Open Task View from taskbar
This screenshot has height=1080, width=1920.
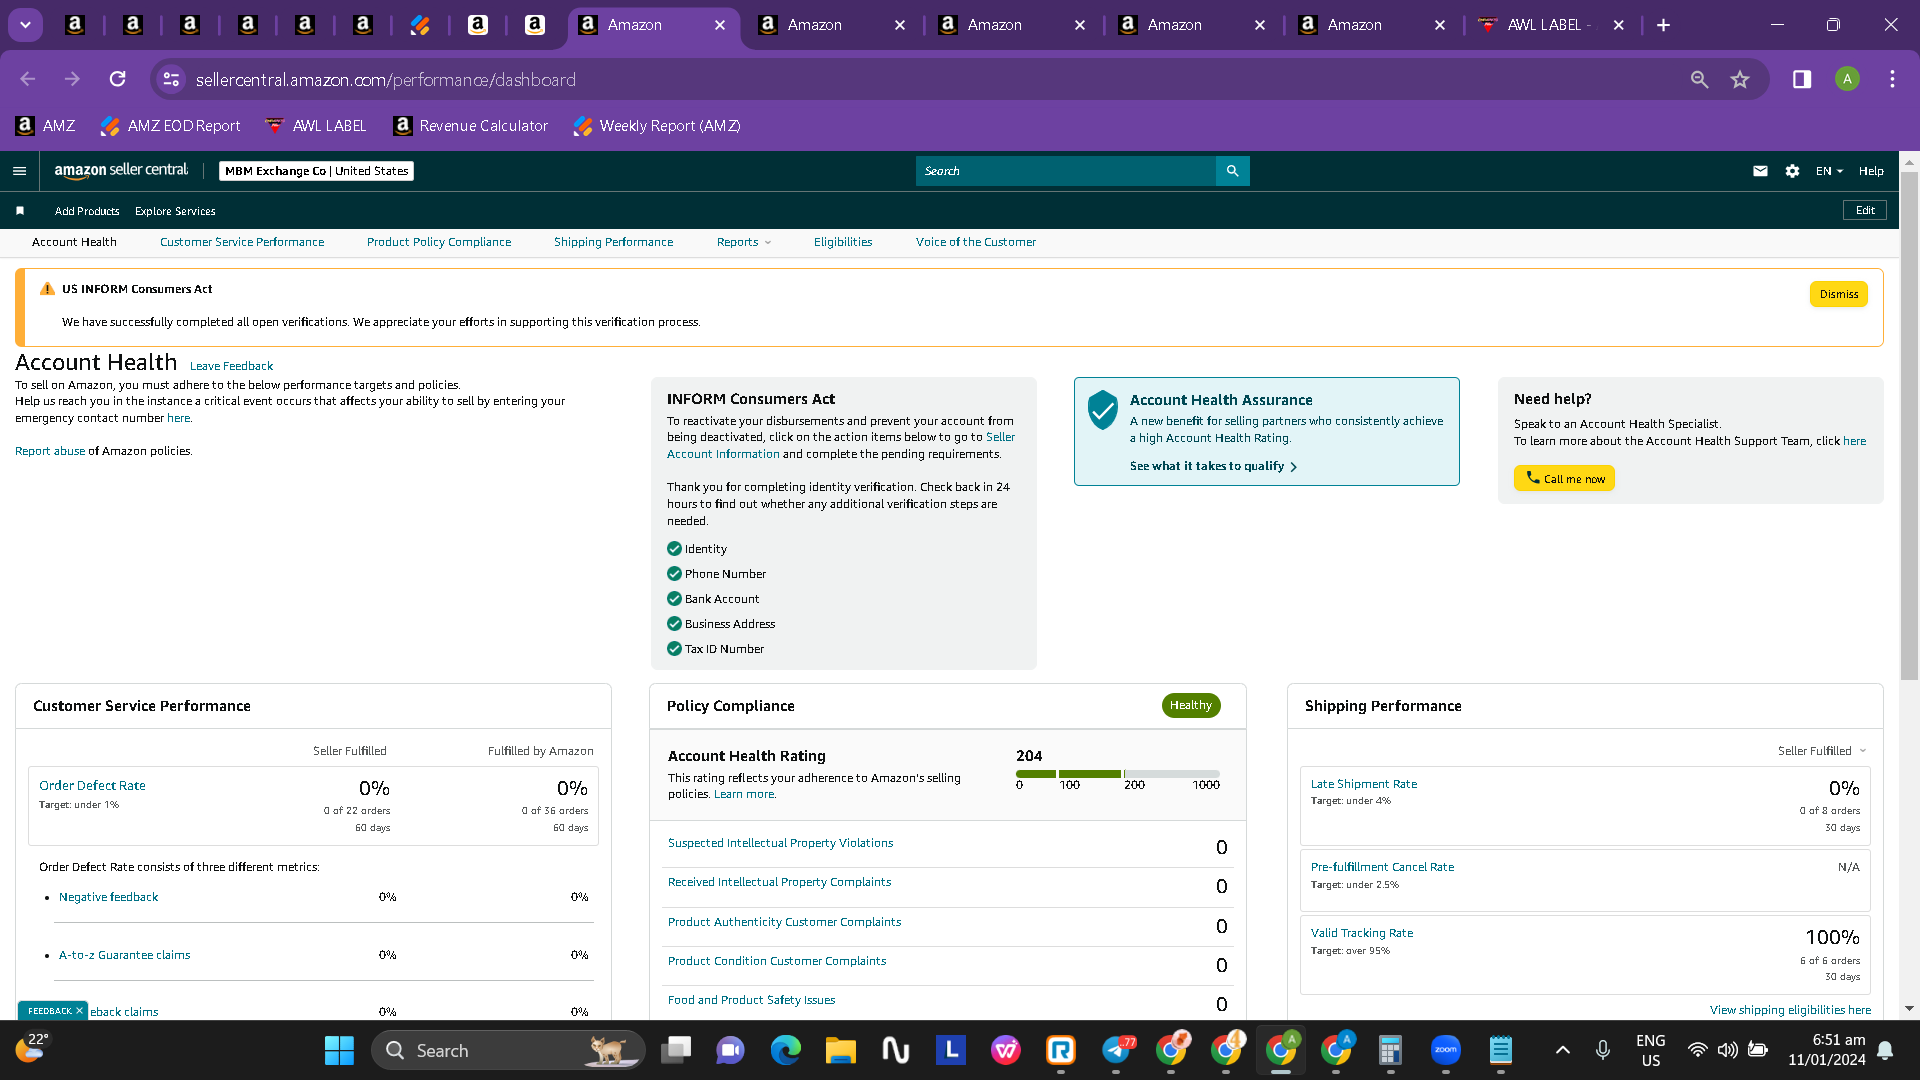[677, 1050]
